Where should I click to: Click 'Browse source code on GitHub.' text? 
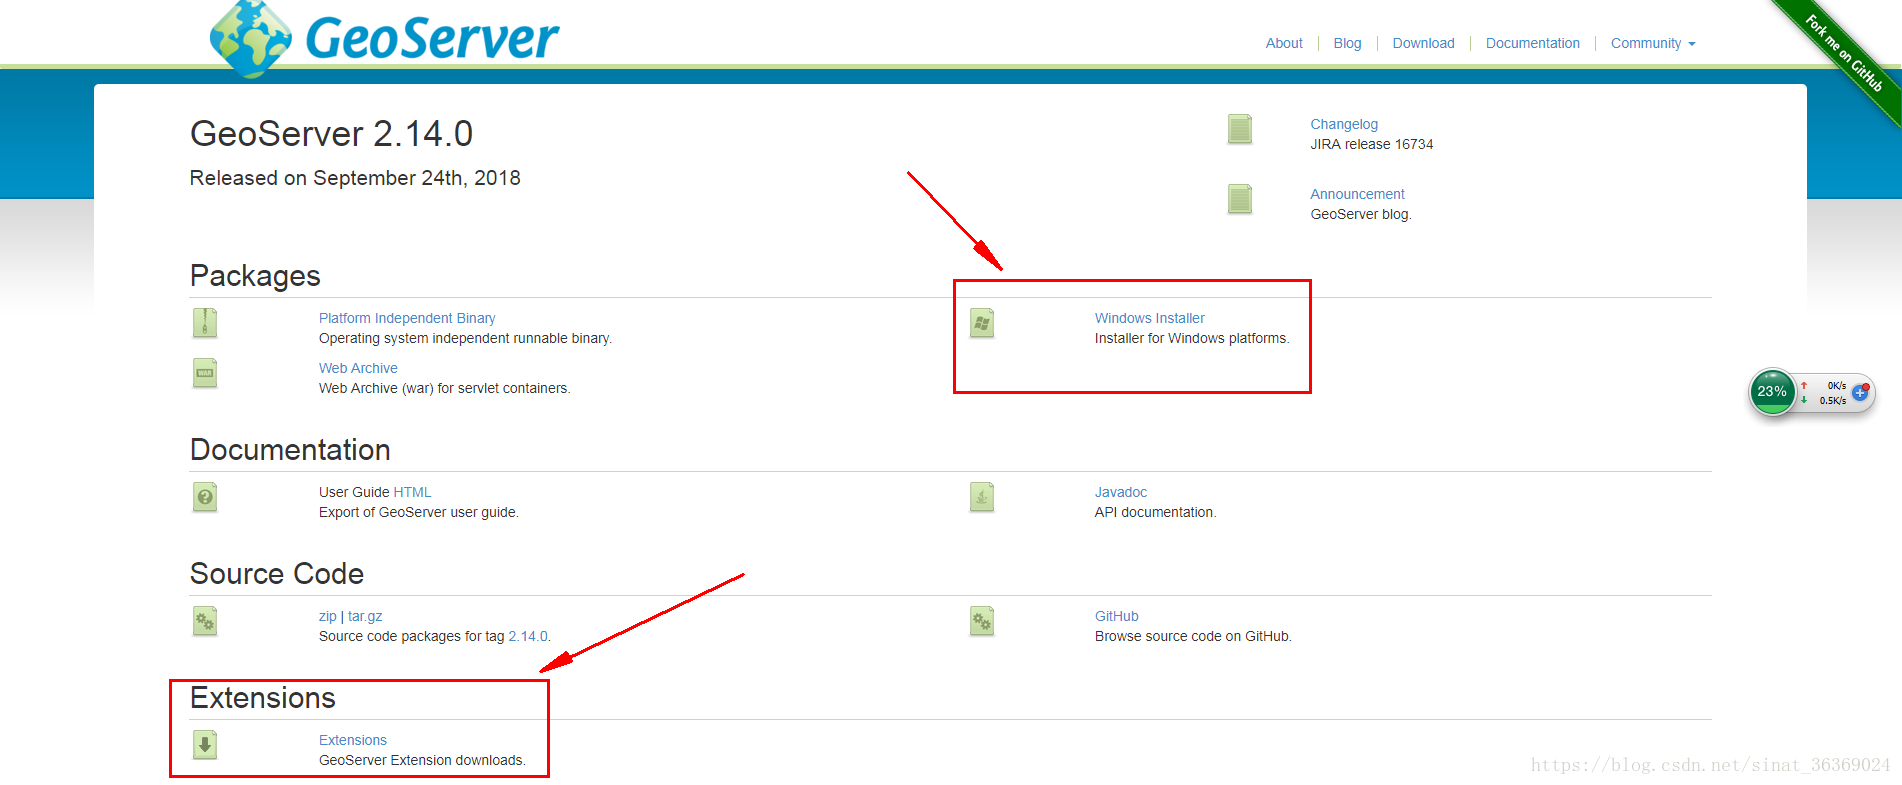coord(1193,636)
